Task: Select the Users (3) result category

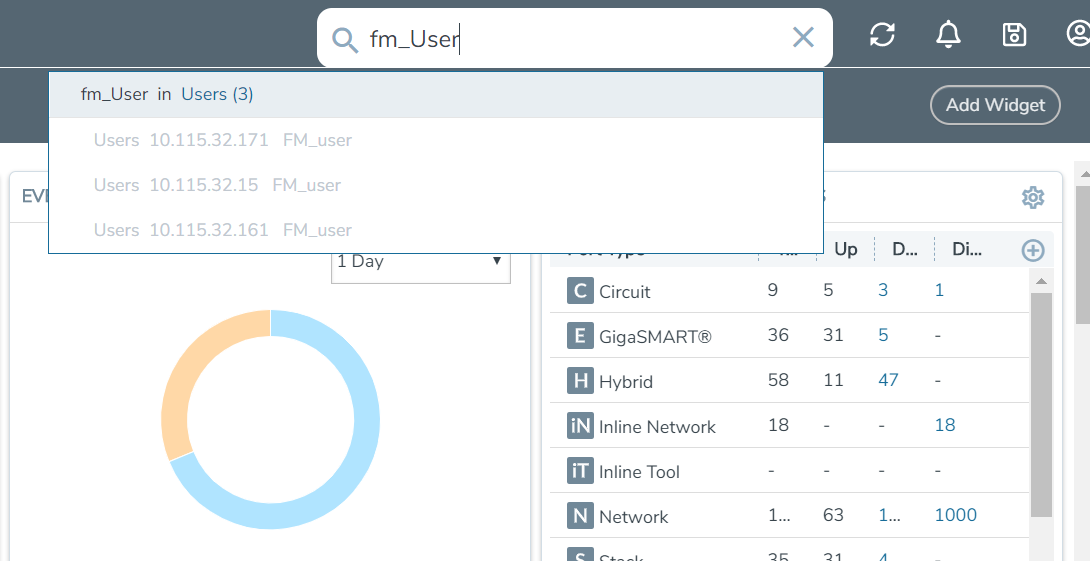Action: pos(217,94)
